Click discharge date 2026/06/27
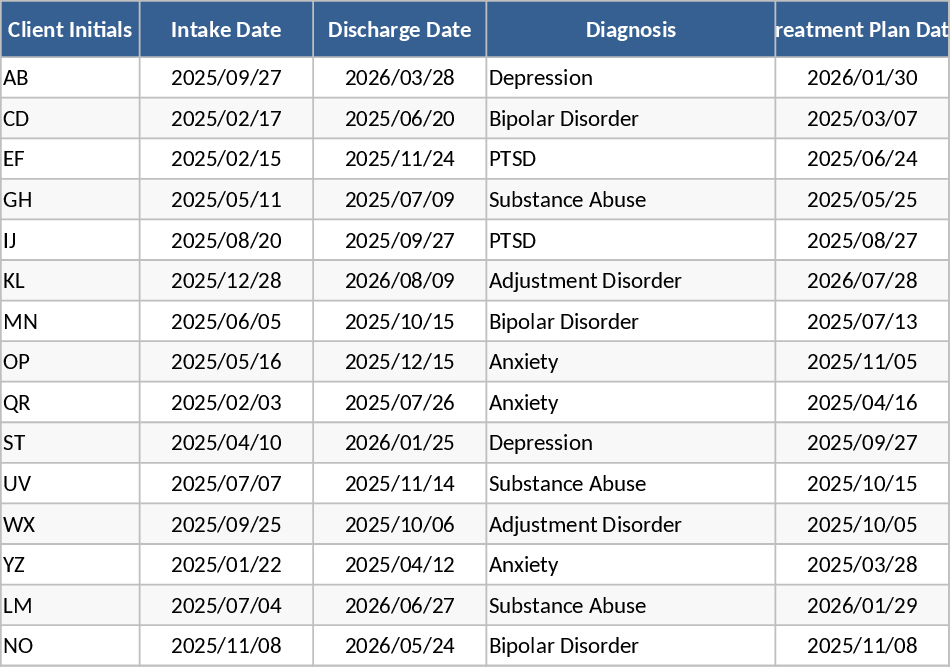This screenshot has height=667, width=950. pyautogui.click(x=399, y=606)
